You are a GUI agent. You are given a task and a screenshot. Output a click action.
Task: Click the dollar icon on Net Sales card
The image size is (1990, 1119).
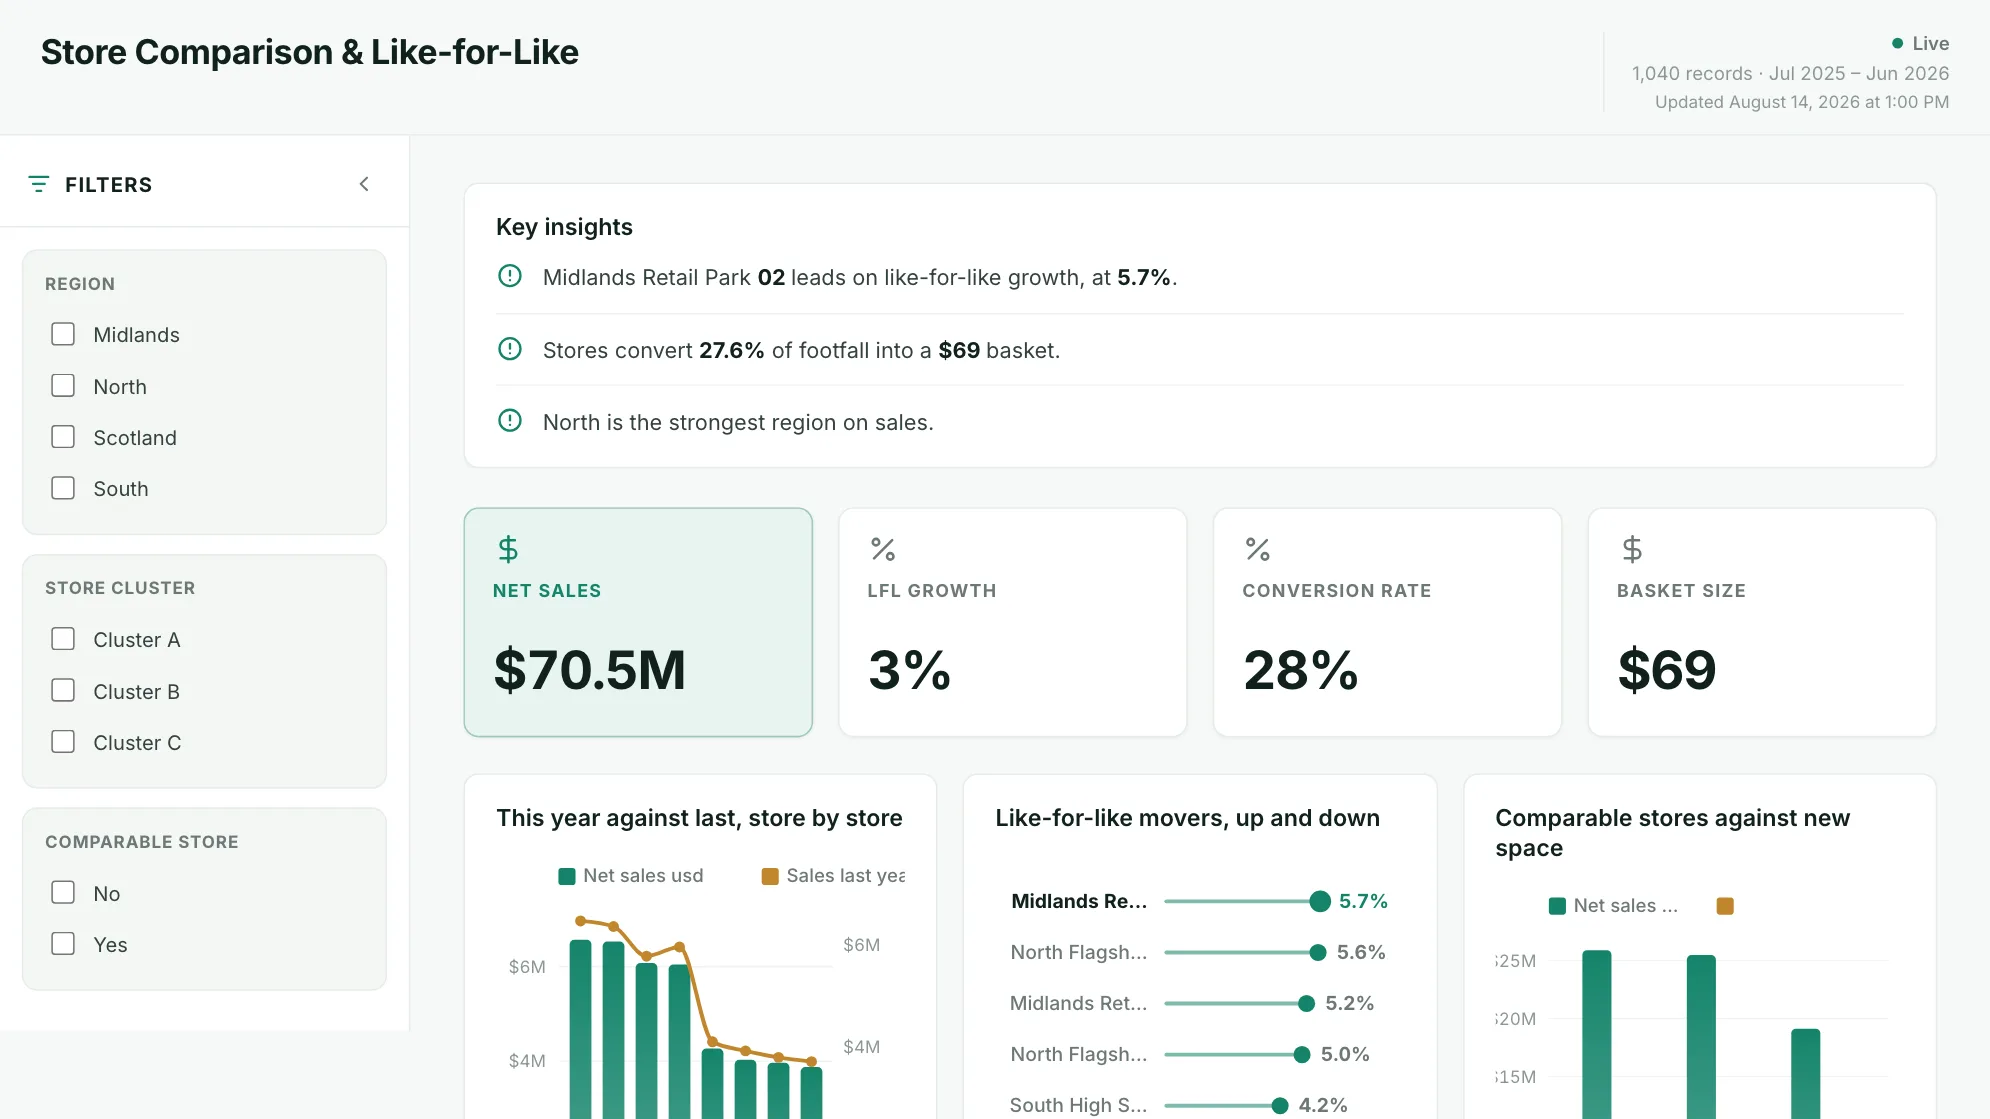pyautogui.click(x=508, y=549)
